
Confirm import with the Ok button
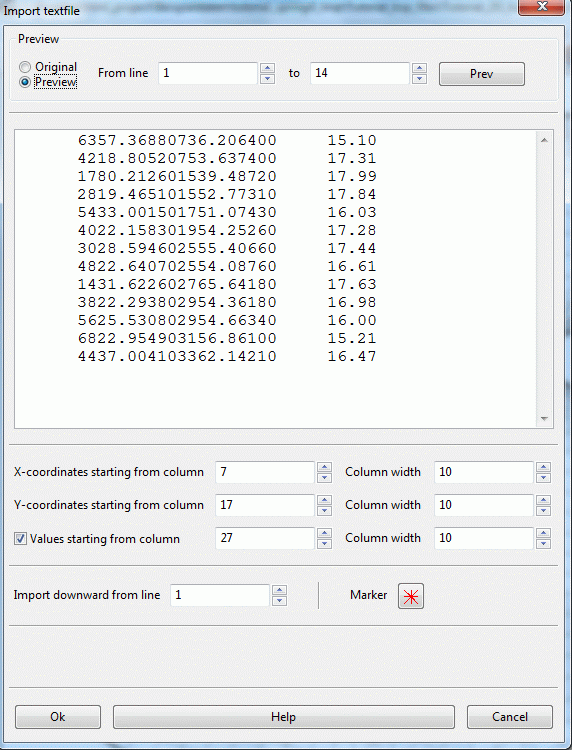tap(58, 717)
